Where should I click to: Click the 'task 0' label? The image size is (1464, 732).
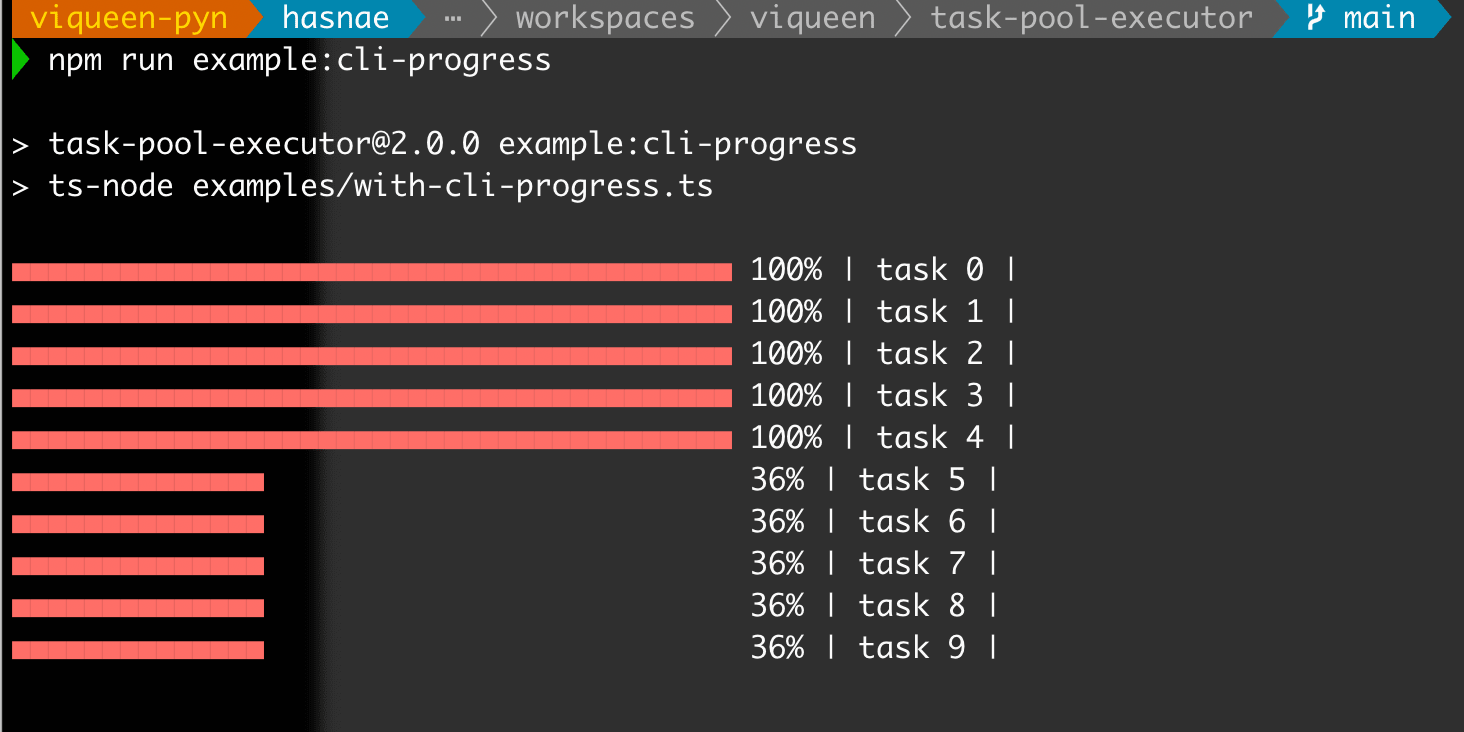pos(930,270)
